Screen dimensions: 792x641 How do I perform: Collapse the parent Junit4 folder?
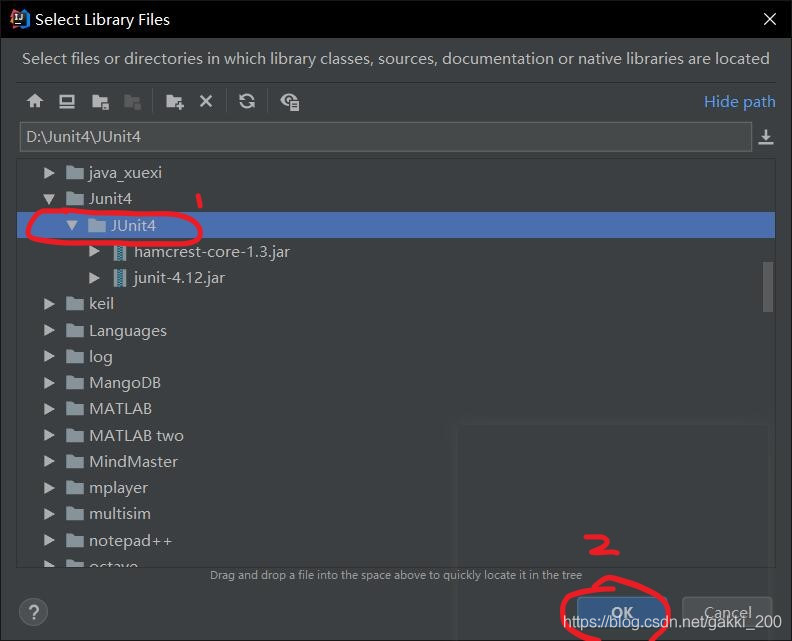[49, 199]
